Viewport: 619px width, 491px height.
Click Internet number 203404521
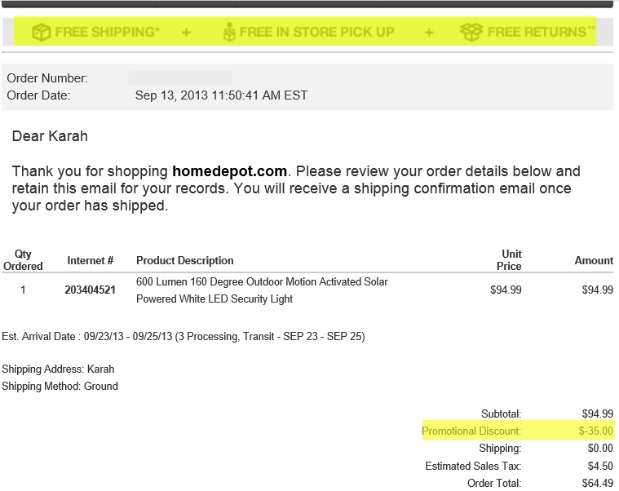pyautogui.click(x=91, y=291)
